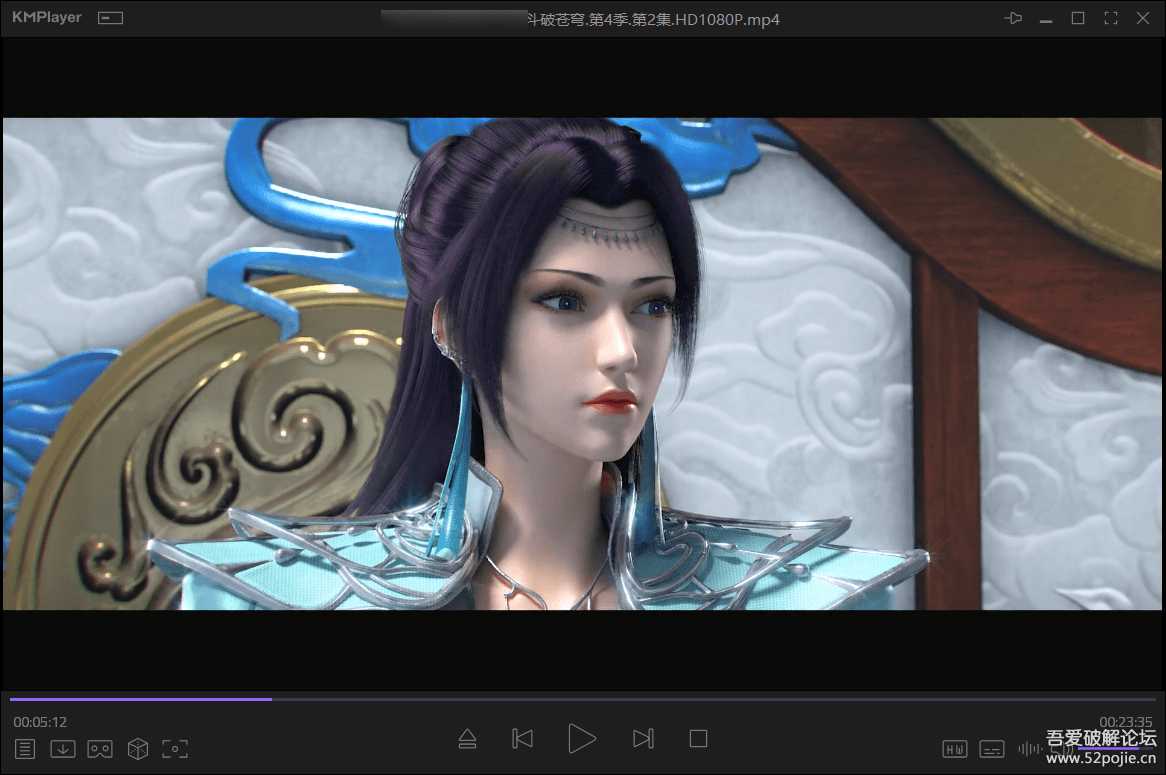This screenshot has height=775, width=1166.
Task: Click the total duration 00:23:35
Action: pyautogui.click(x=1126, y=722)
